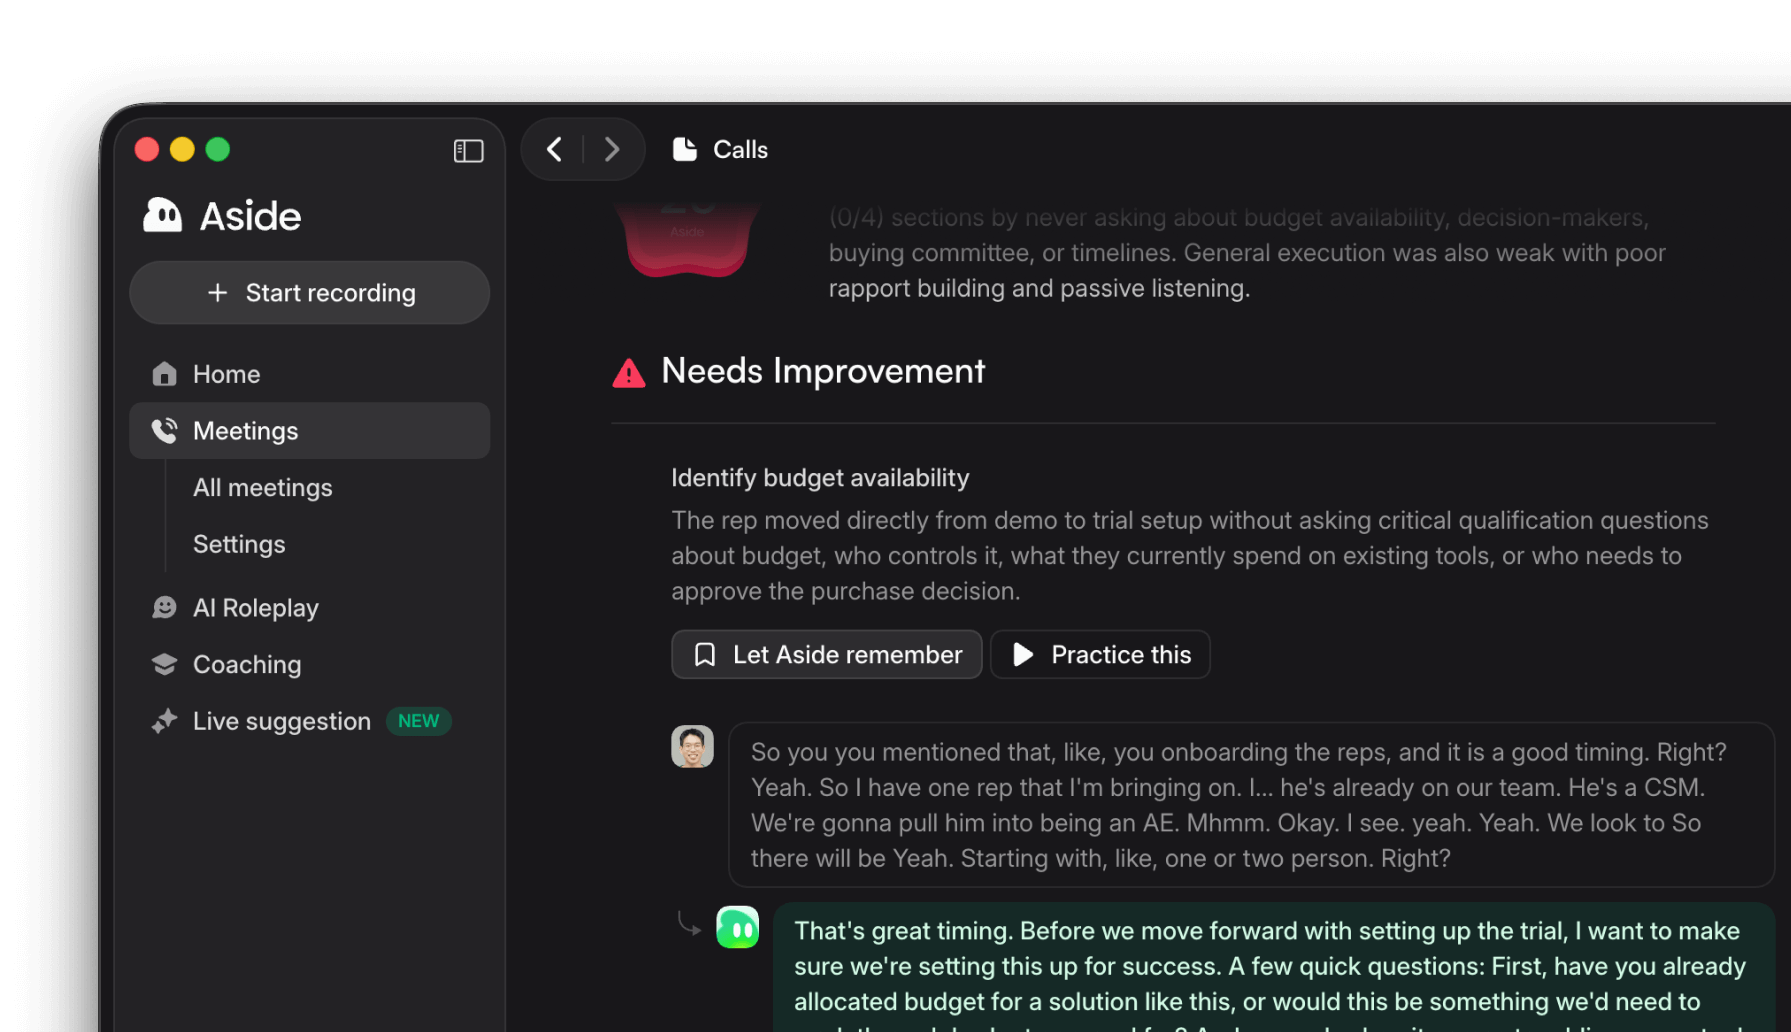Click the user's profile avatar in transcript

(x=690, y=746)
